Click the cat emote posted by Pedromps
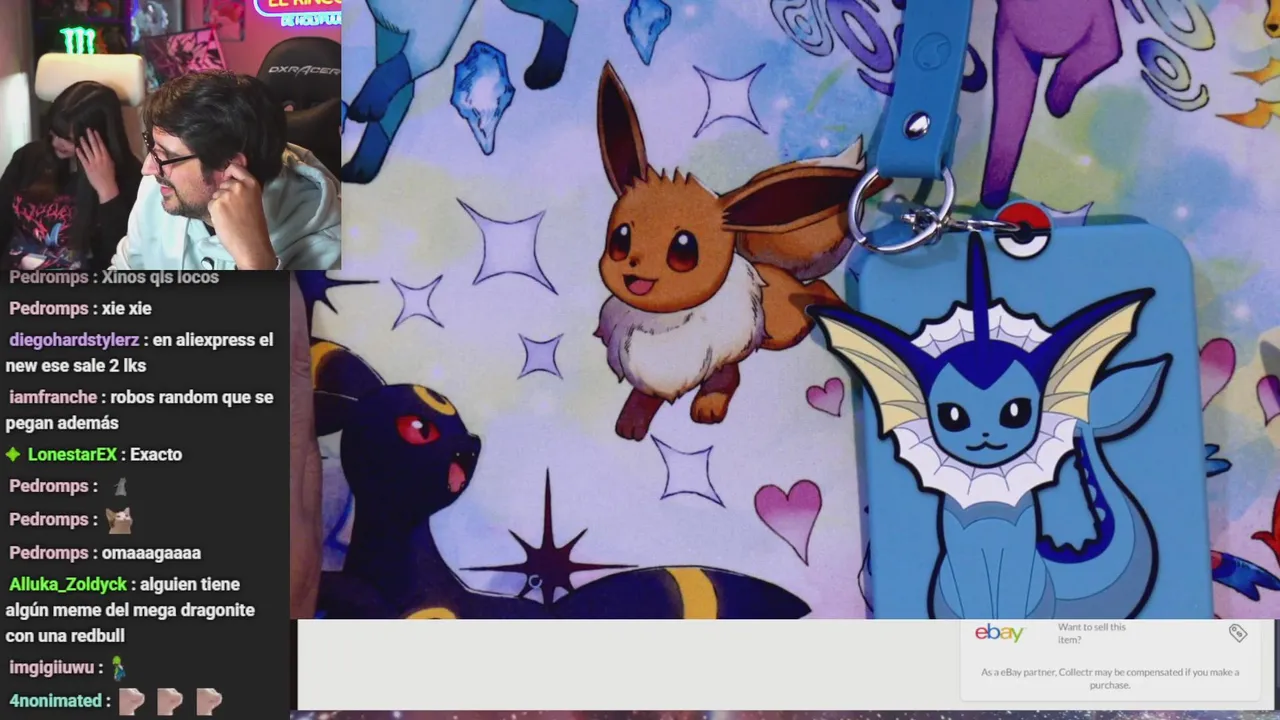 pos(119,520)
